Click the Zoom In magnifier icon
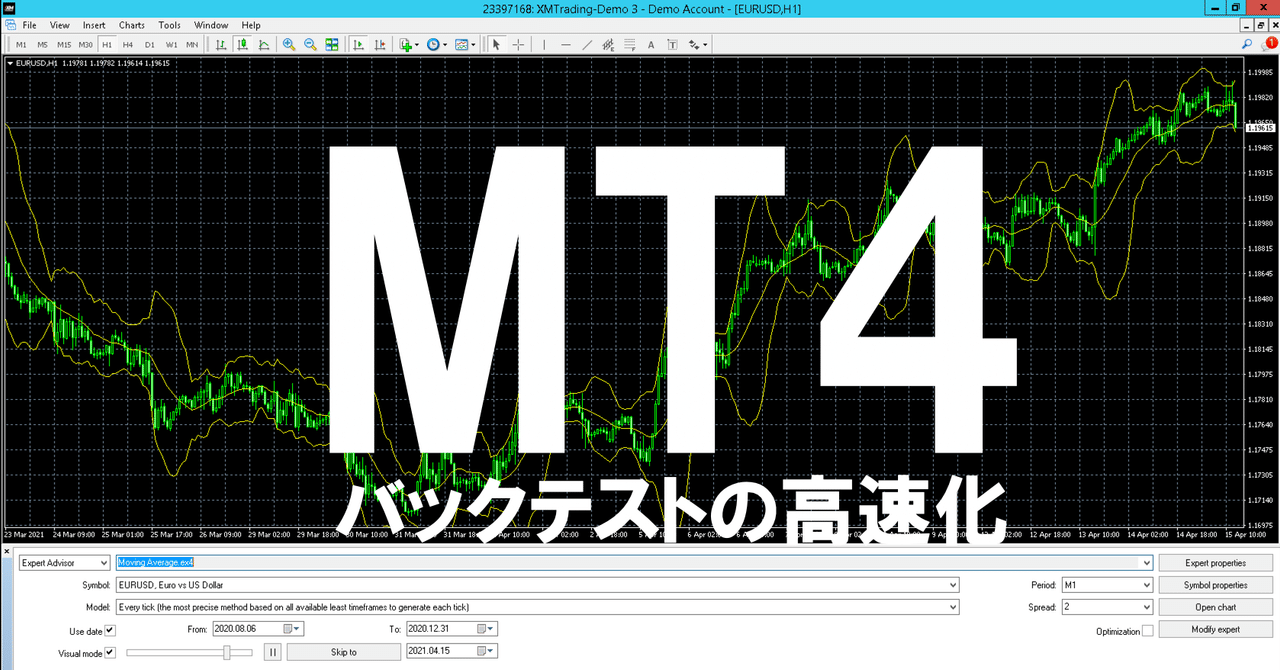This screenshot has width=1280, height=670. click(288, 44)
